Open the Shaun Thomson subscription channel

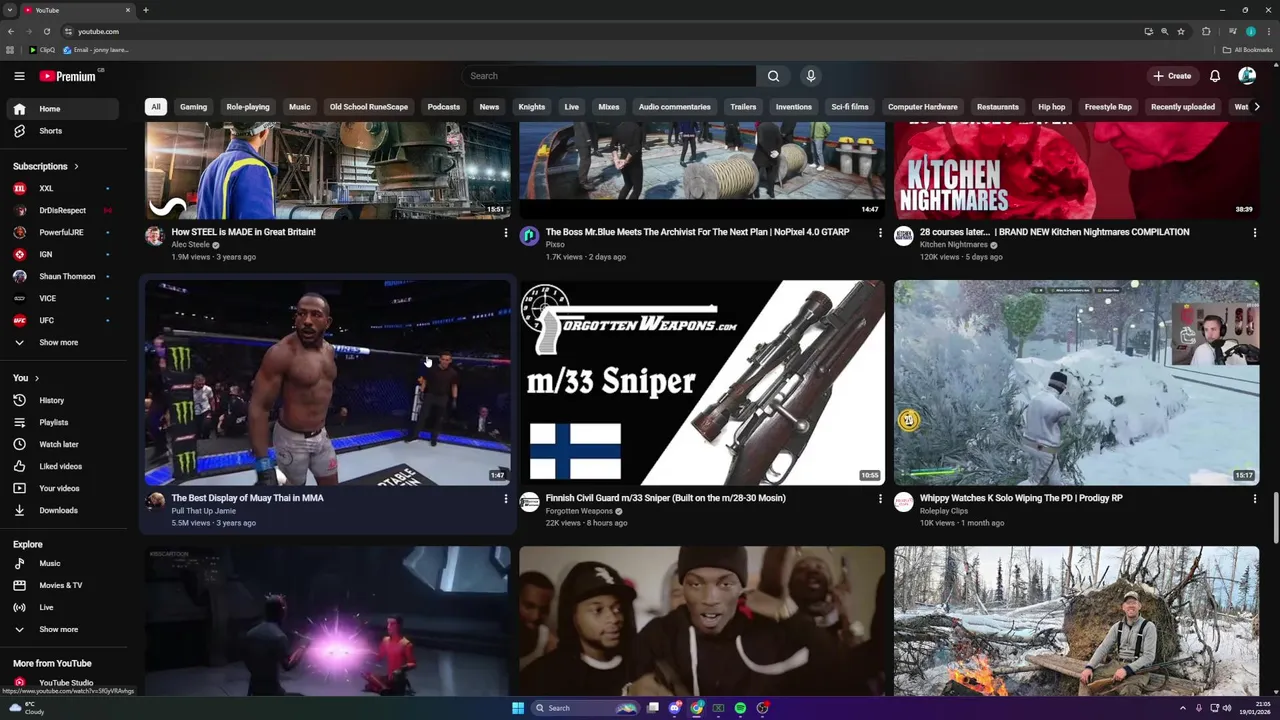(62, 276)
